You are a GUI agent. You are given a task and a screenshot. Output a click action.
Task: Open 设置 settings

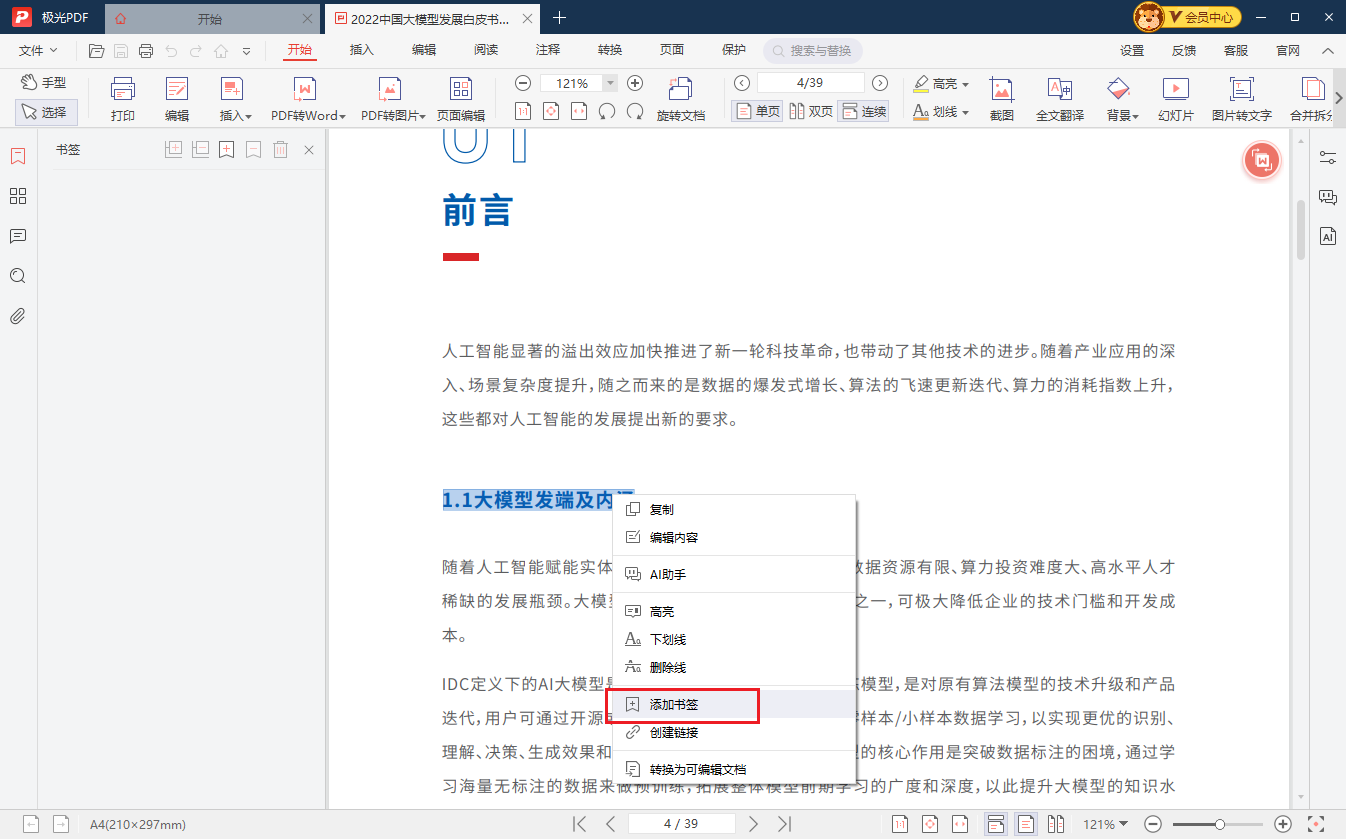1132,51
